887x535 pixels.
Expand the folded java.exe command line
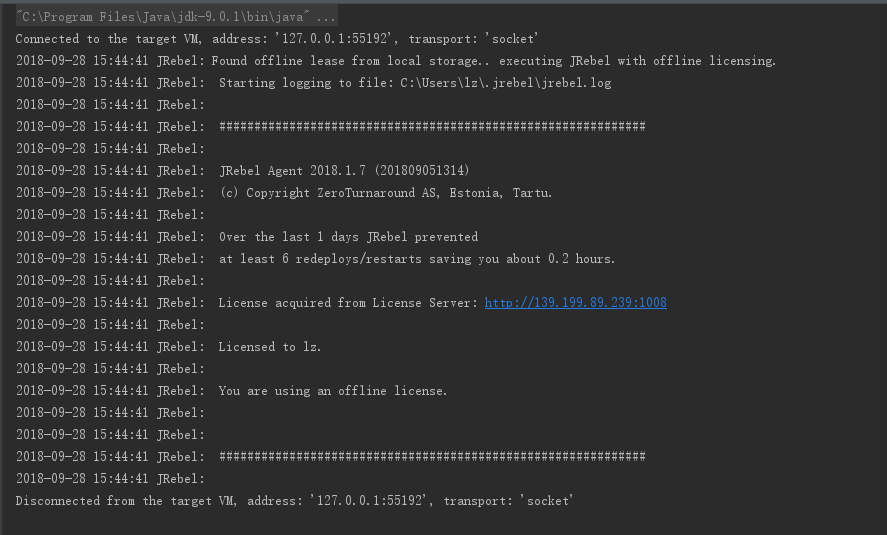328,17
